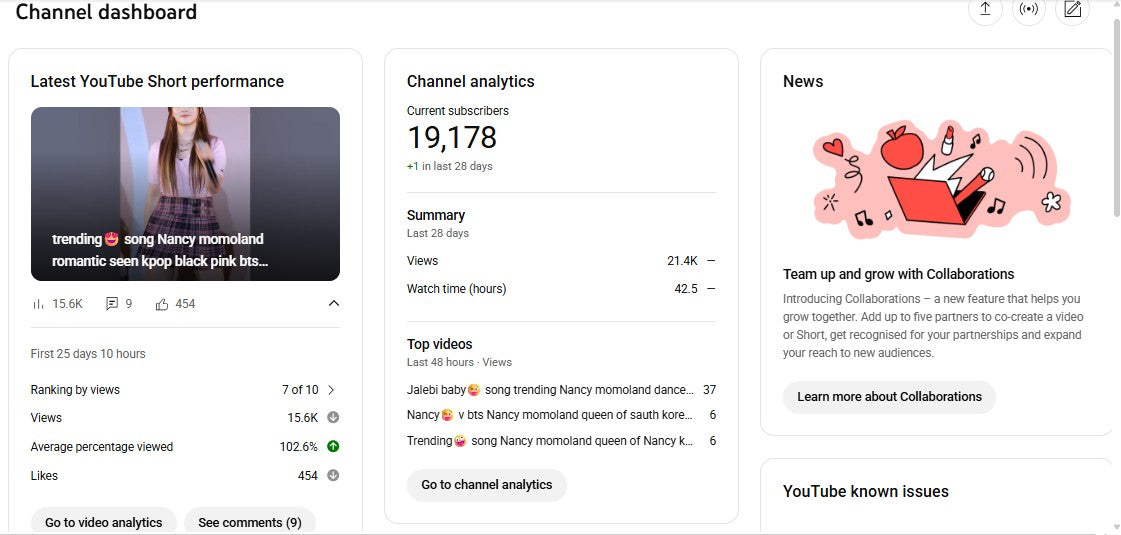Image resolution: width=1121 pixels, height=535 pixels.
Task: Open the Trending song Nancy top video link
Action: point(549,441)
